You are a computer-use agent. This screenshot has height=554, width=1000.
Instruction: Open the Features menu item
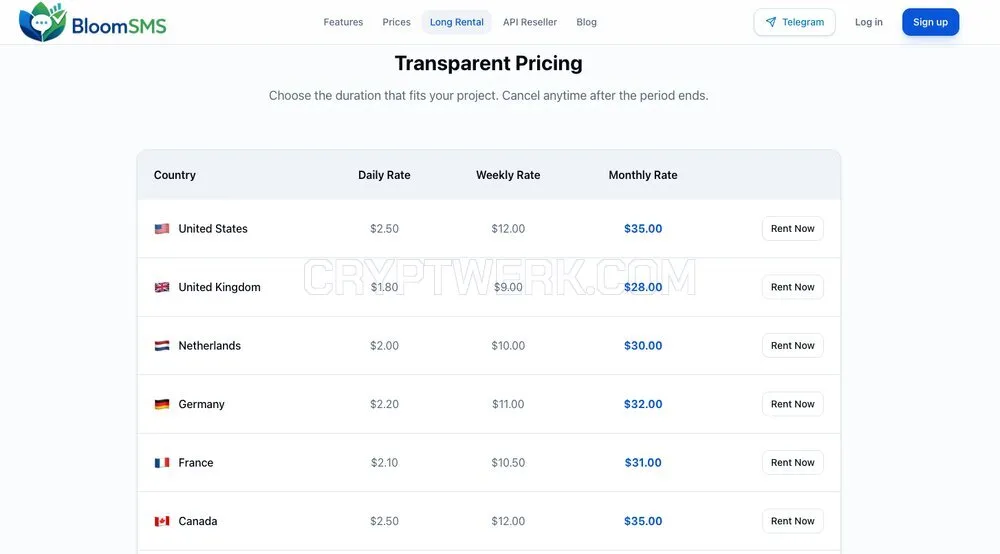343,22
